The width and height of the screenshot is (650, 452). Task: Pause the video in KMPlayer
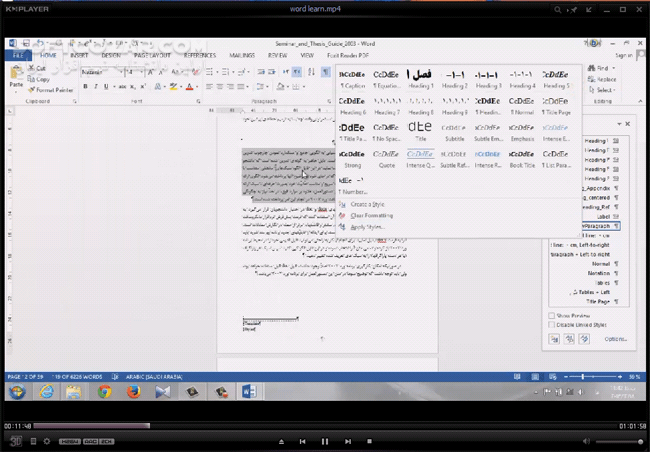point(324,441)
